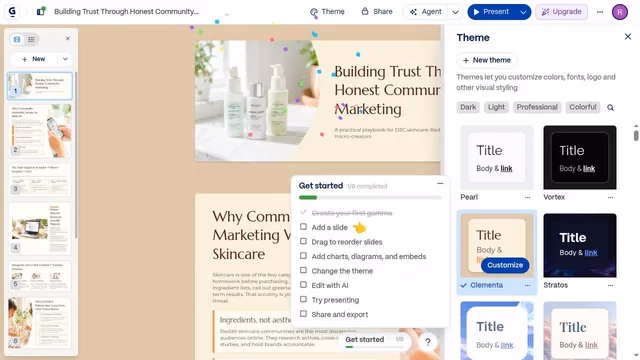The height and width of the screenshot is (360, 640).
Task: Select slide 2 thumbnail
Action: coord(40,131)
